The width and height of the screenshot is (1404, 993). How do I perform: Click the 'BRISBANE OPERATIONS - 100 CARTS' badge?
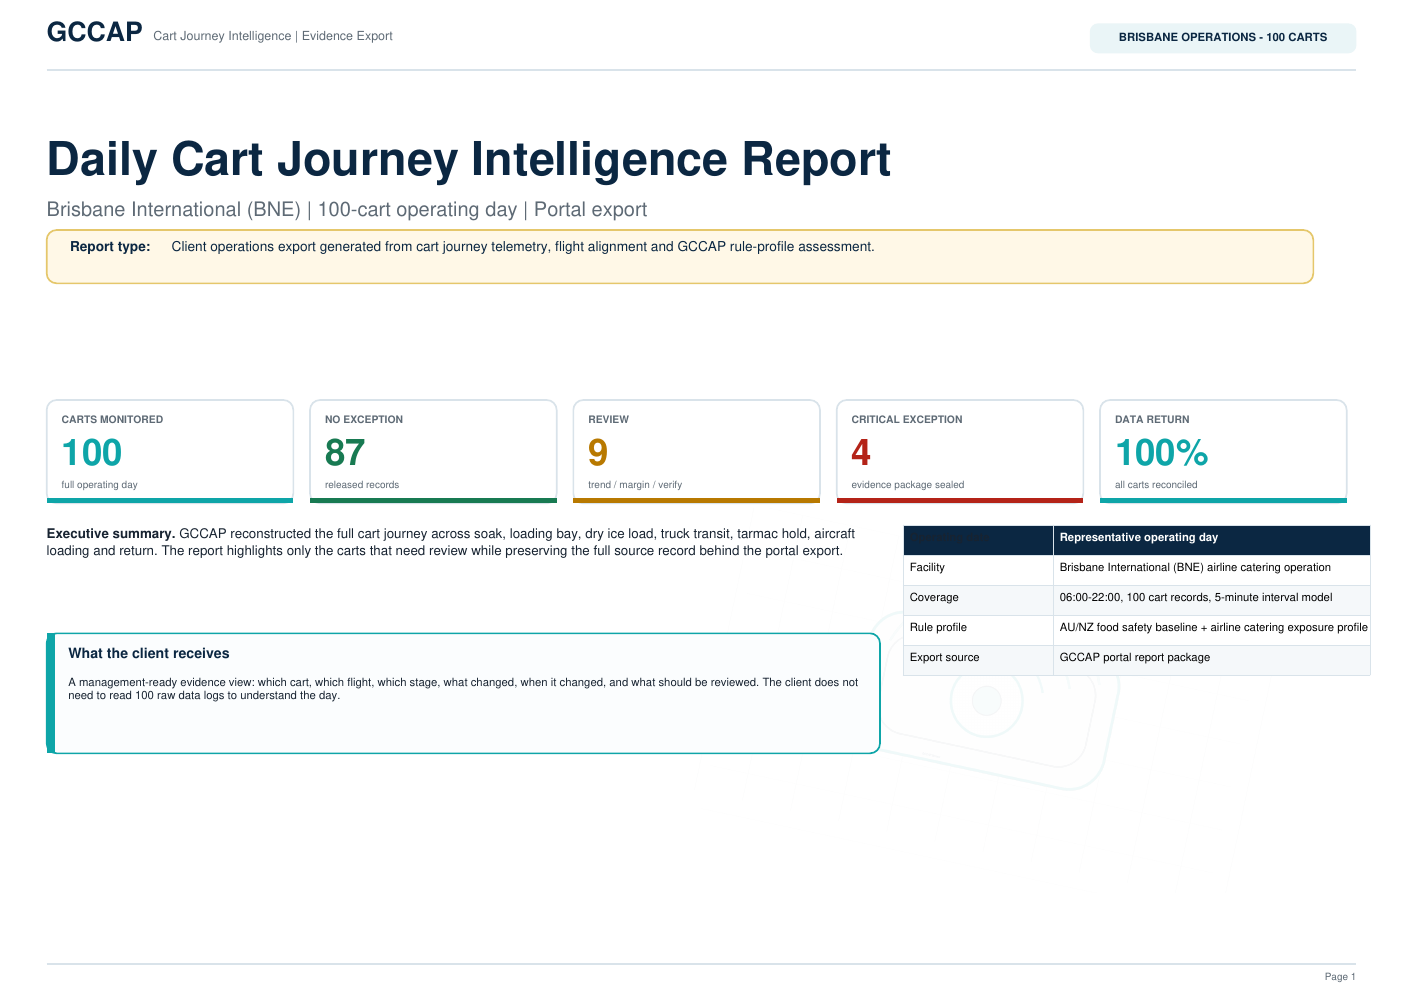[x=1222, y=37]
